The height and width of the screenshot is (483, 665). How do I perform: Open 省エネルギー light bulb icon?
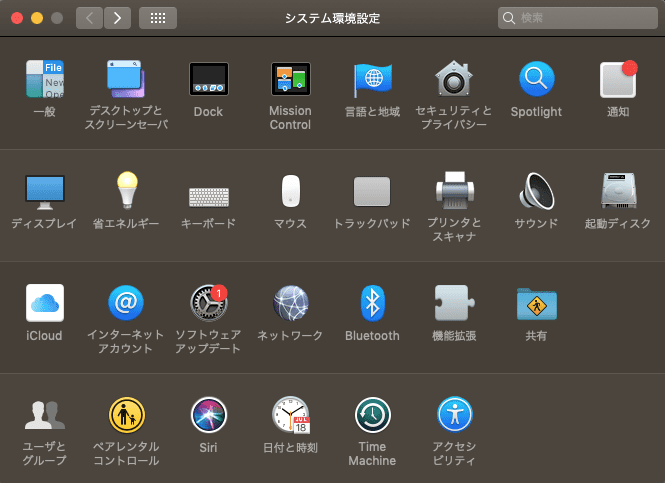(x=127, y=190)
